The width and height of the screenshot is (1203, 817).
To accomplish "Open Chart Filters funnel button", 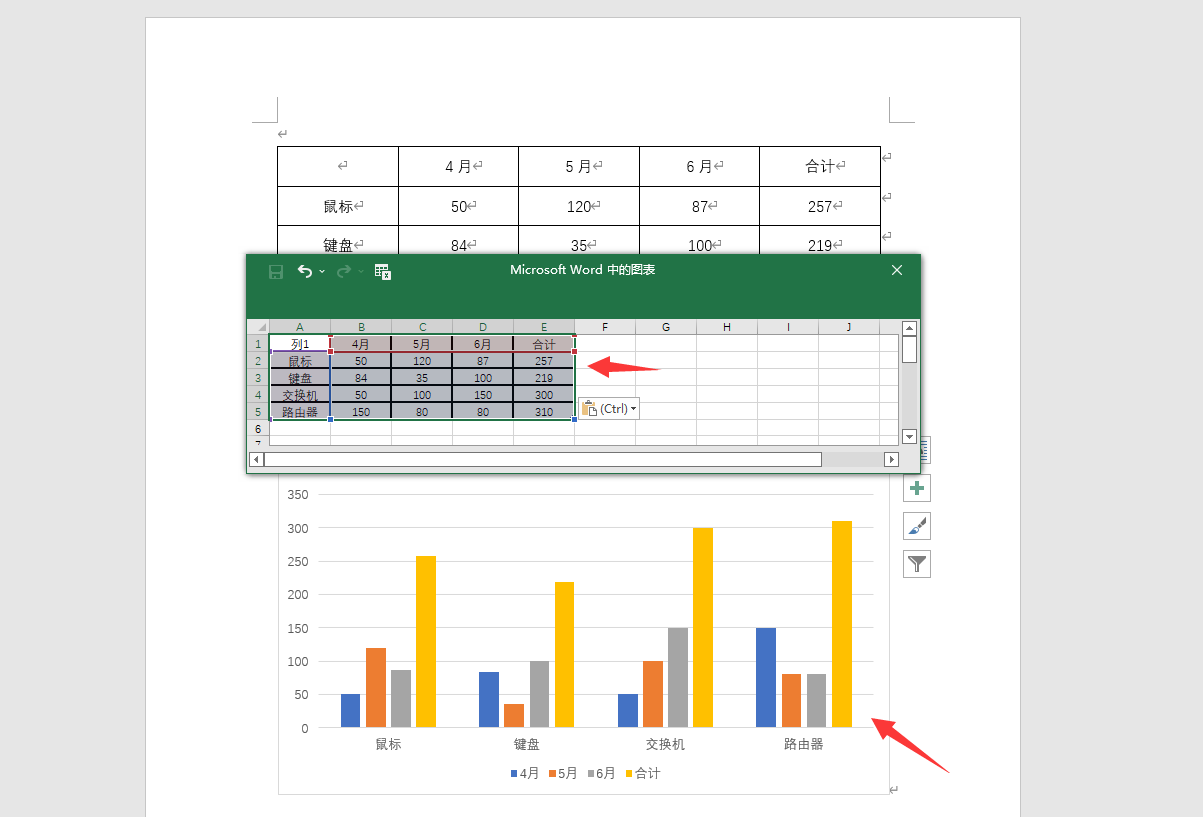I will coord(917,564).
